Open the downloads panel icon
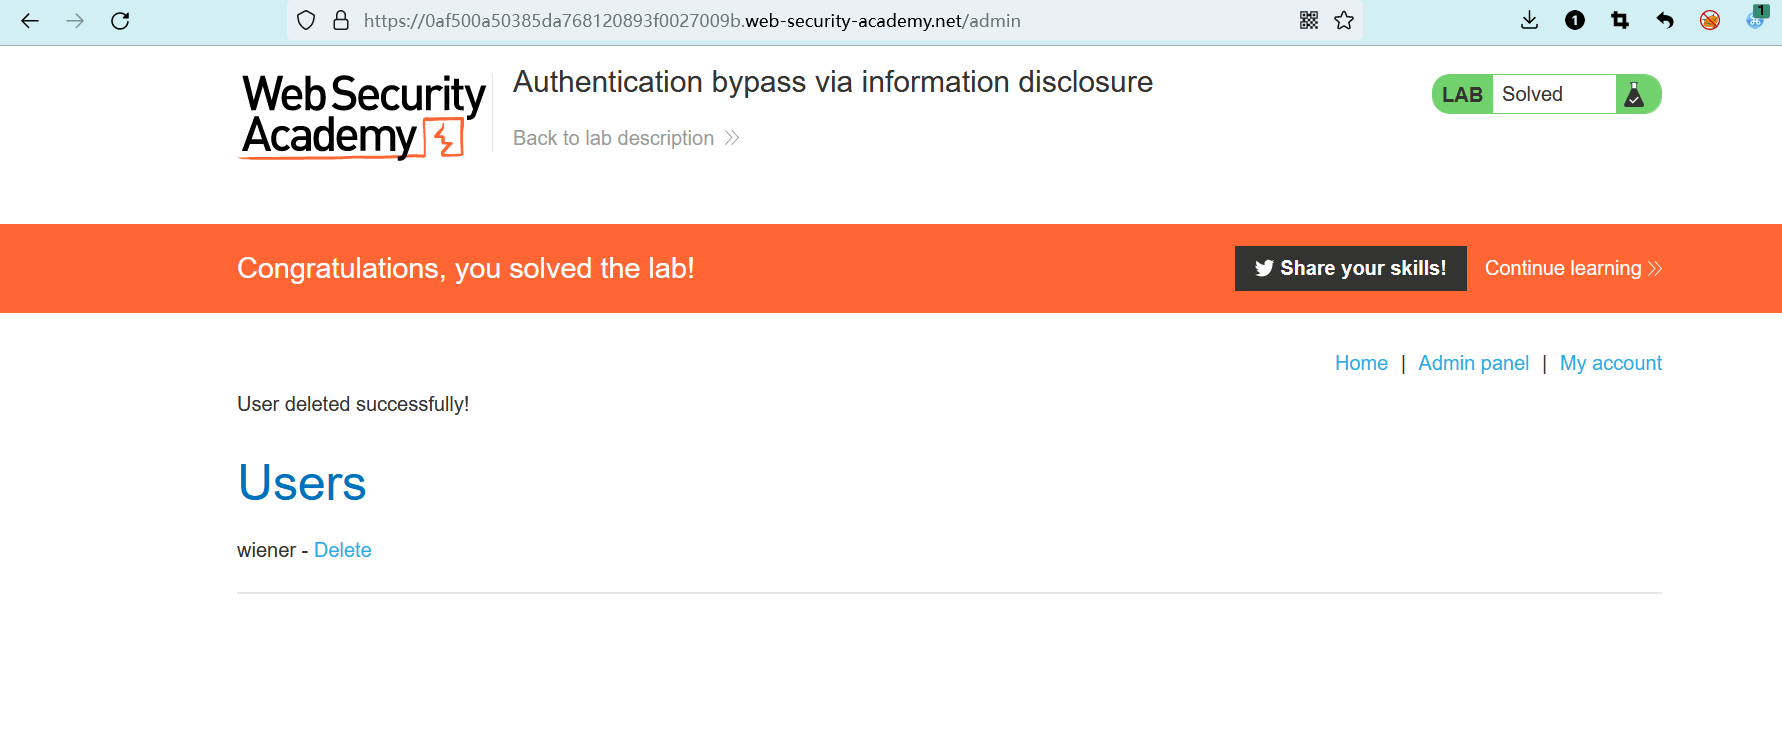Image resolution: width=1782 pixels, height=748 pixels. pyautogui.click(x=1529, y=20)
